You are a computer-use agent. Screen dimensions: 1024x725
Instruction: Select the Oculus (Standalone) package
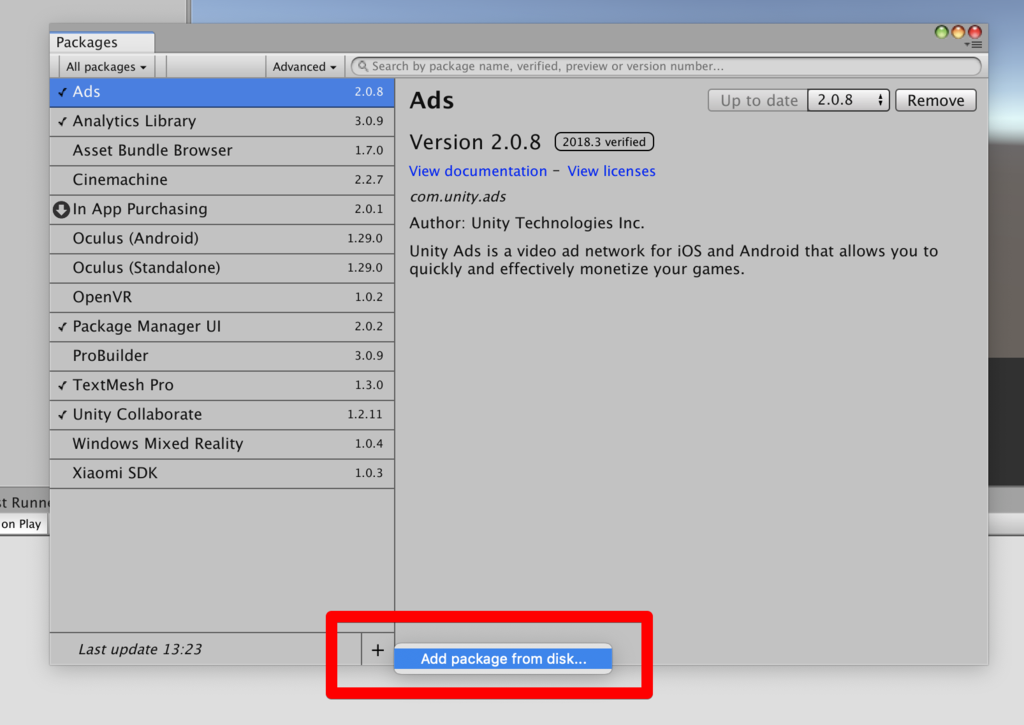222,268
